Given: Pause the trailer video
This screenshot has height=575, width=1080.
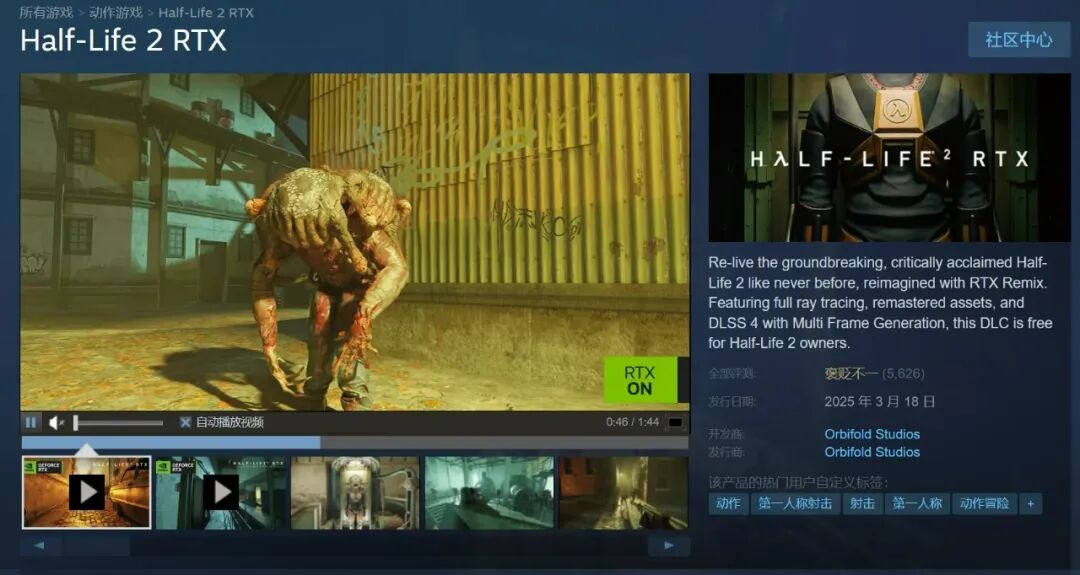Looking at the screenshot, I should click(x=30, y=422).
